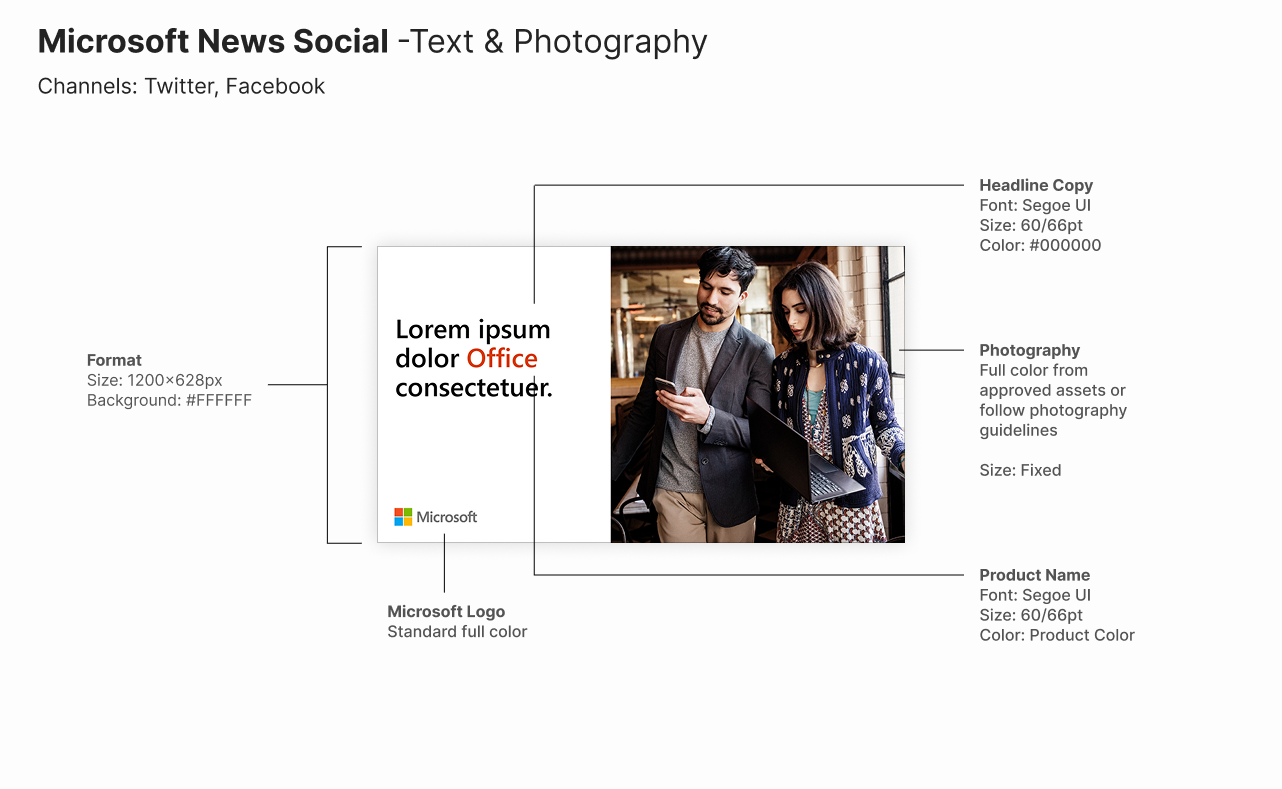Select the "Microsoft News Social" title
Viewport: 1282px width, 789px height.
click(x=213, y=41)
